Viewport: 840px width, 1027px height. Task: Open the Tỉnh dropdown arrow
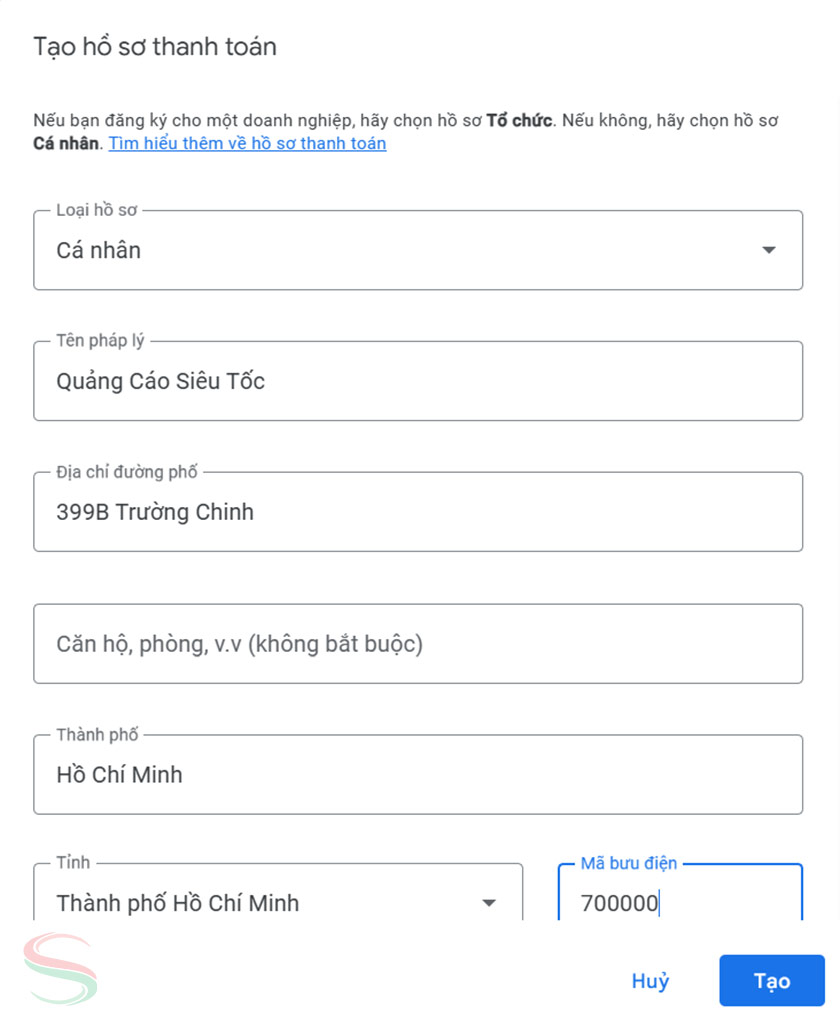(x=488, y=903)
